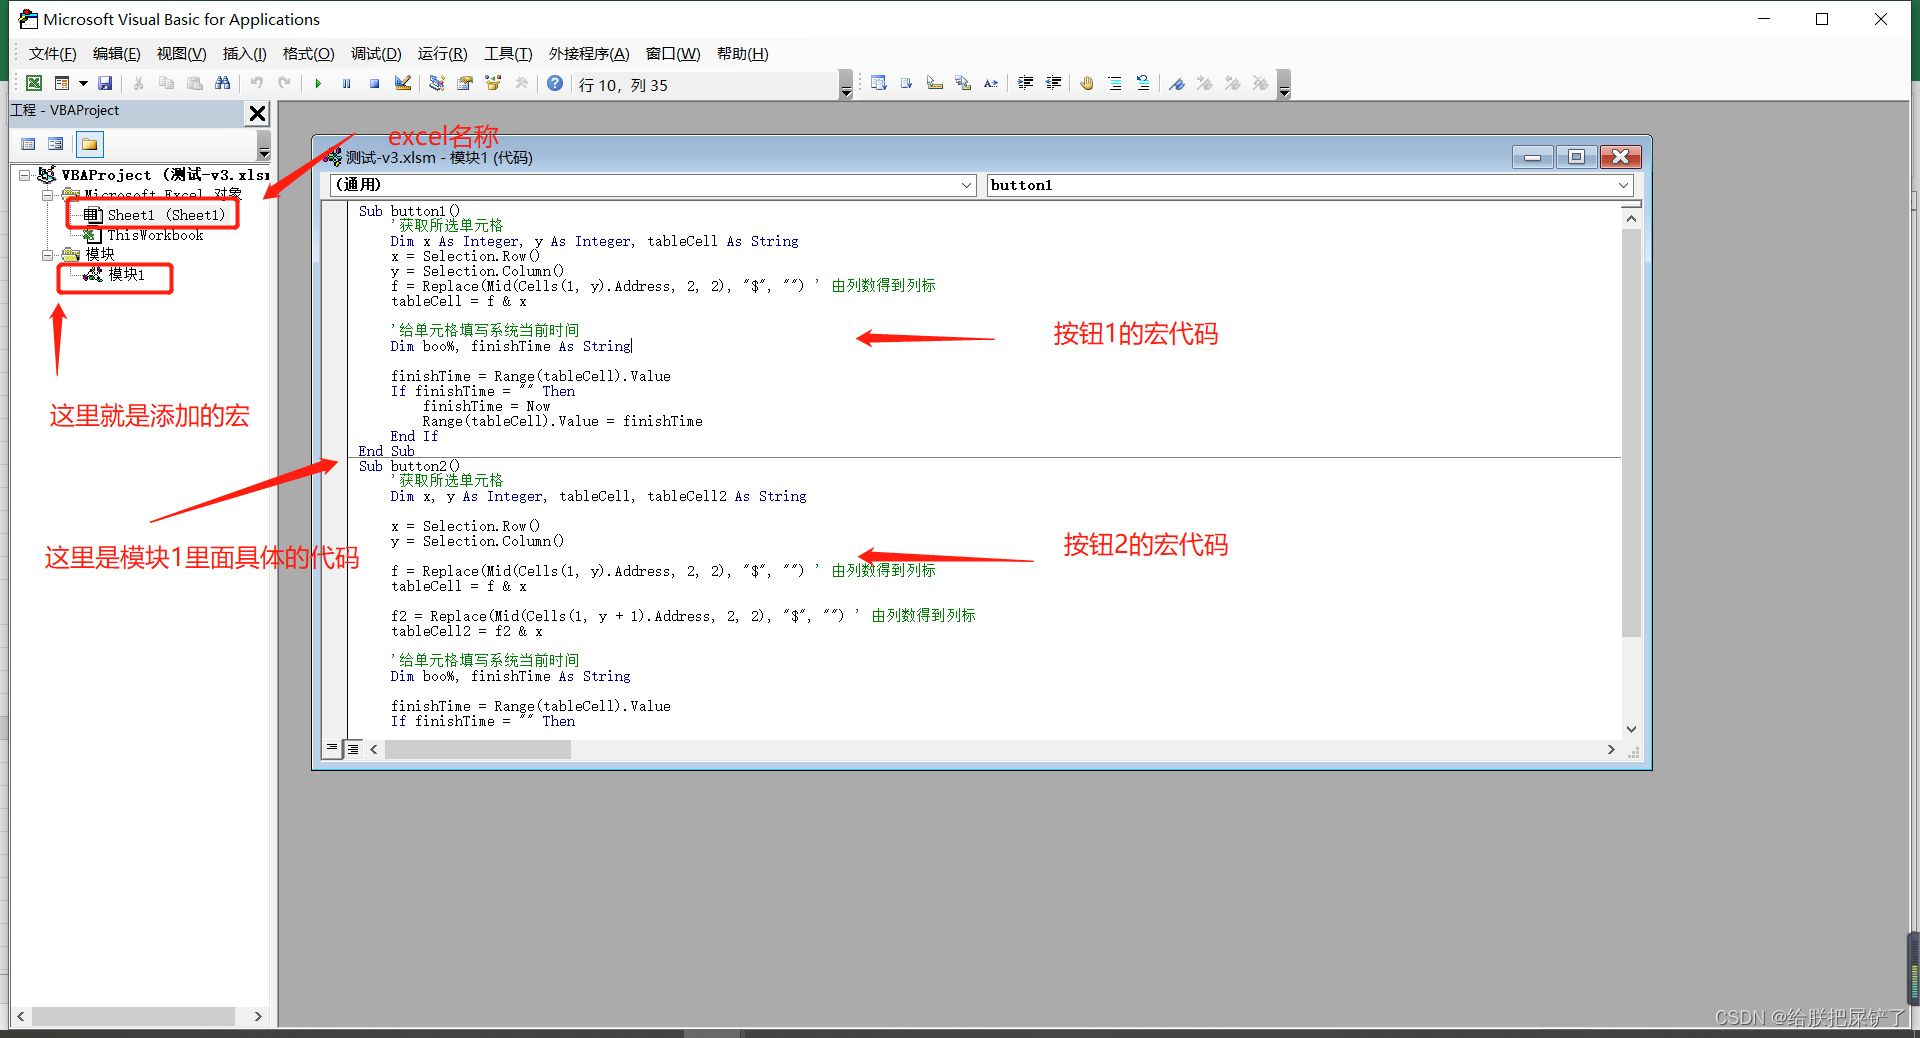
Task: Click the Redo arrow icon
Action: [285, 84]
